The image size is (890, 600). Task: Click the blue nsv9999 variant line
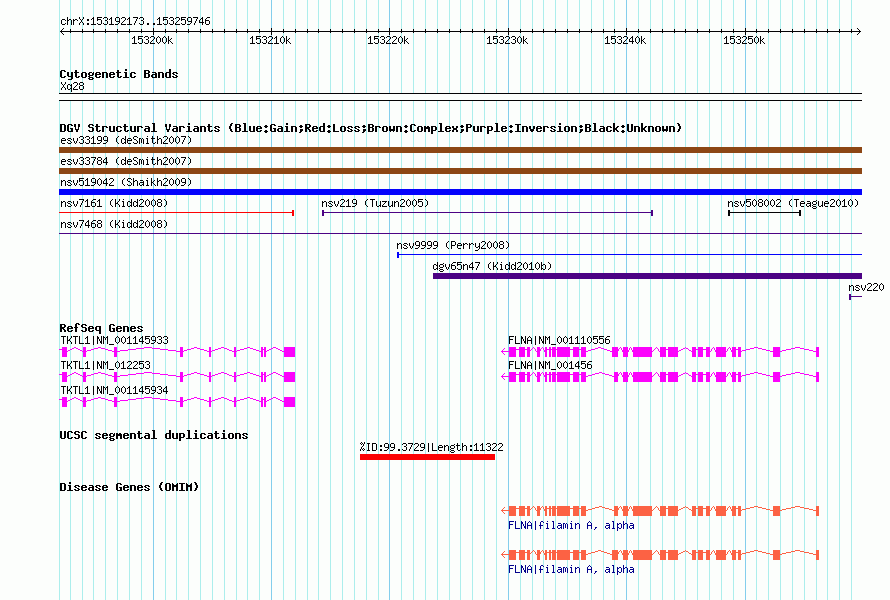tap(629, 255)
